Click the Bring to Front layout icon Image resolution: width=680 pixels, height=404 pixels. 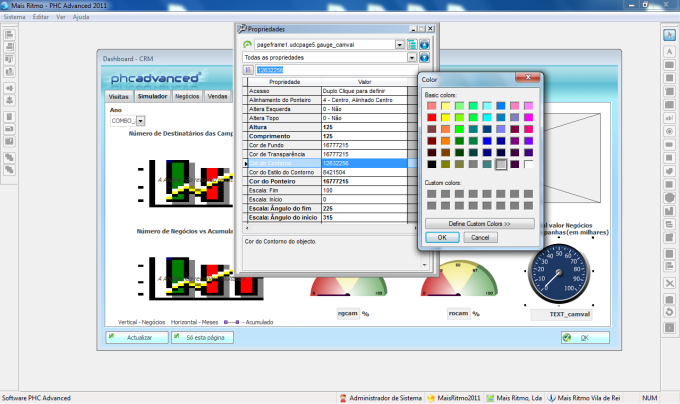pos(9,157)
